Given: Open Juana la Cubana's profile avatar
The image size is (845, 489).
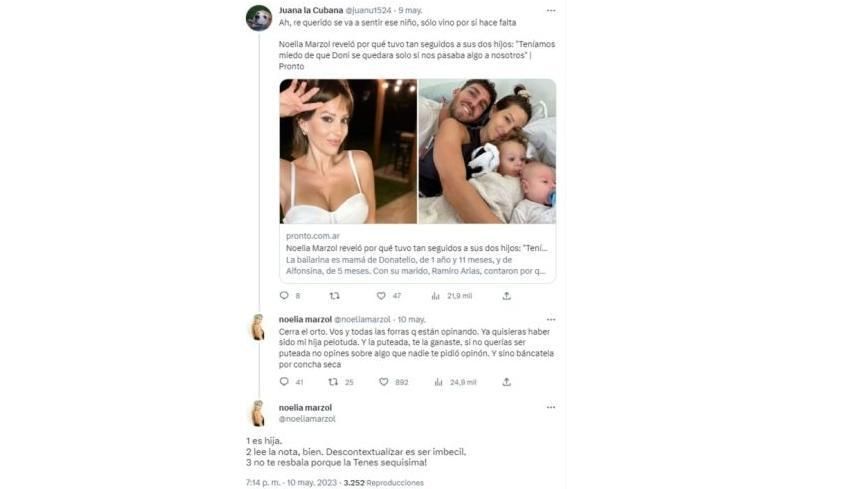Looking at the screenshot, I should pyautogui.click(x=259, y=18).
